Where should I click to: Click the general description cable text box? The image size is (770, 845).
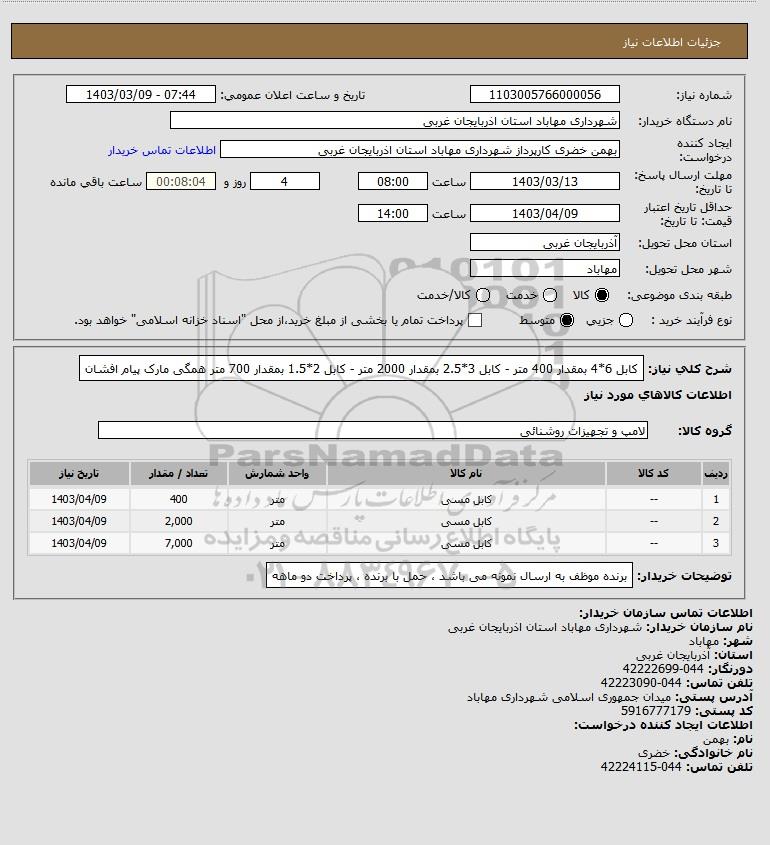361,369
